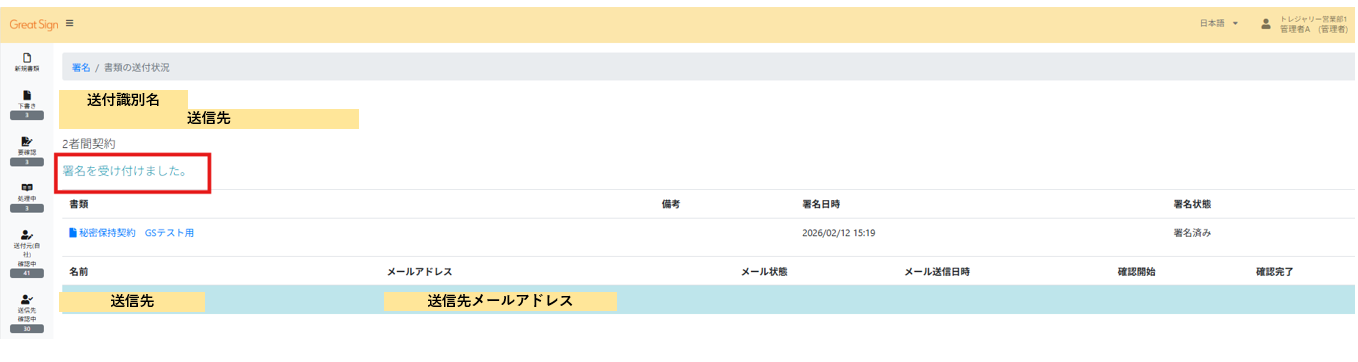The width and height of the screenshot is (1358, 362).
Task: Click the 送信先確認中 badge showing 30
Action: click(27, 328)
